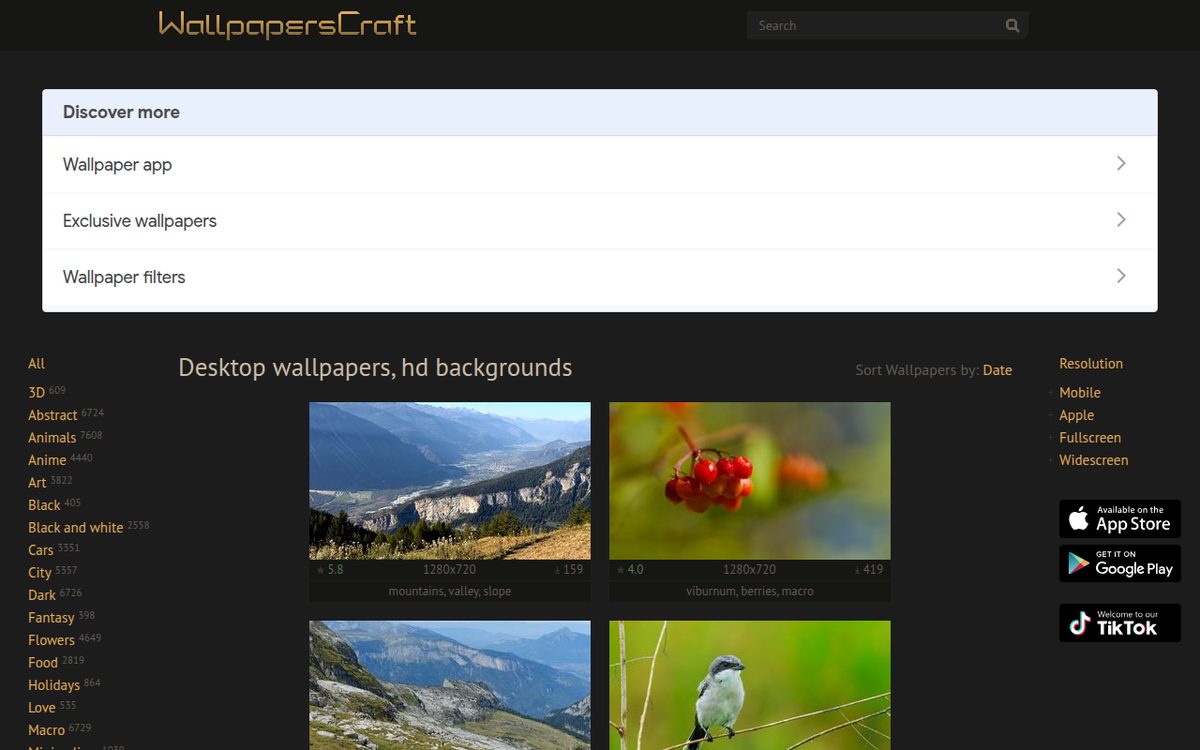The height and width of the screenshot is (750, 1200).
Task: Expand the Exclusive wallpapers chevron arrow
Action: pyautogui.click(x=1121, y=219)
